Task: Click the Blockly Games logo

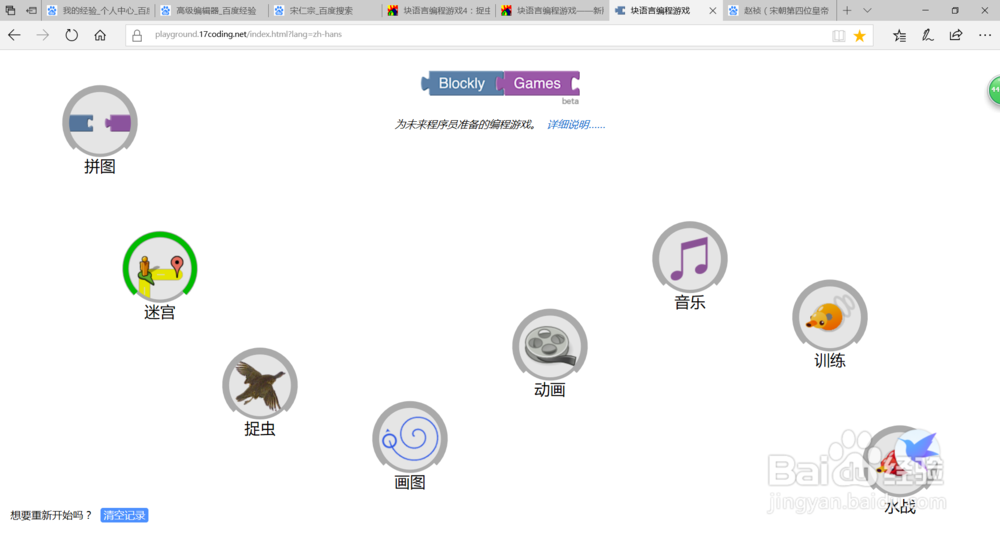Action: click(x=501, y=84)
